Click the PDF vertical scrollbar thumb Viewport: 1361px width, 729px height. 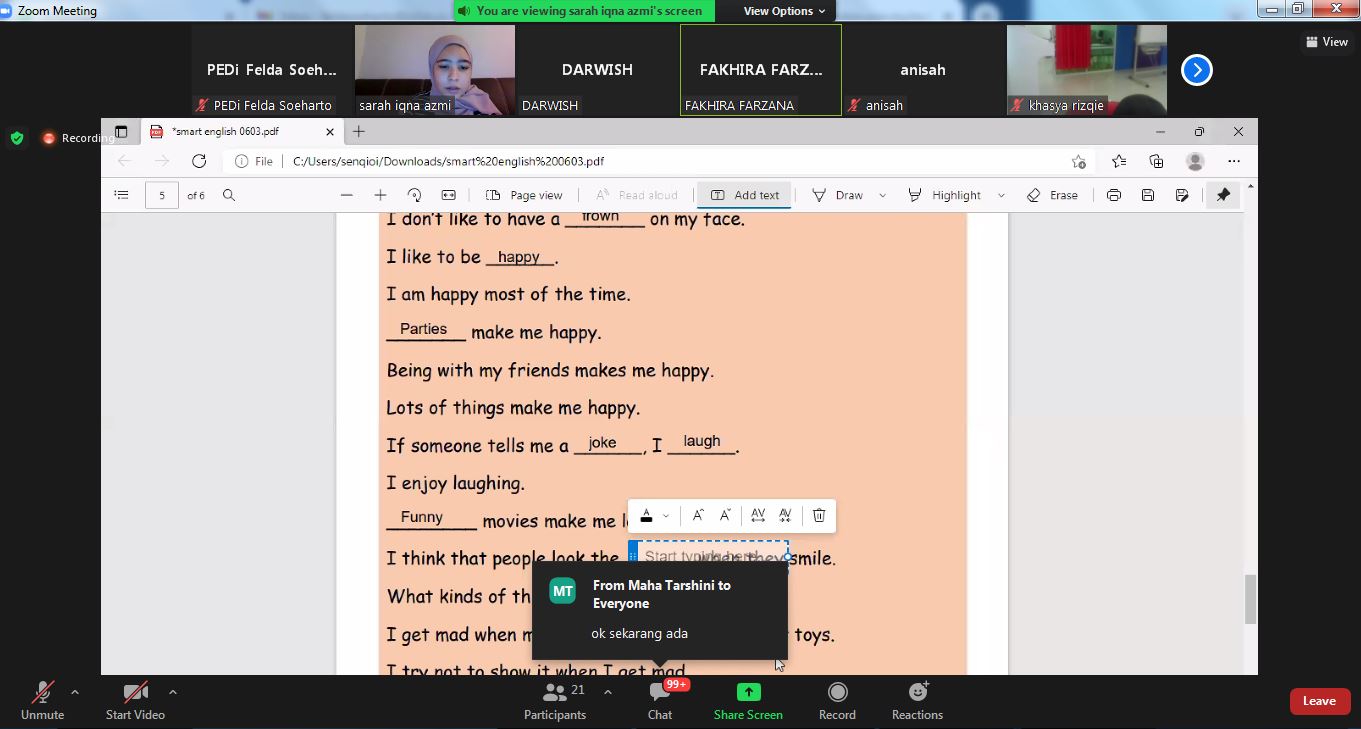[1250, 600]
